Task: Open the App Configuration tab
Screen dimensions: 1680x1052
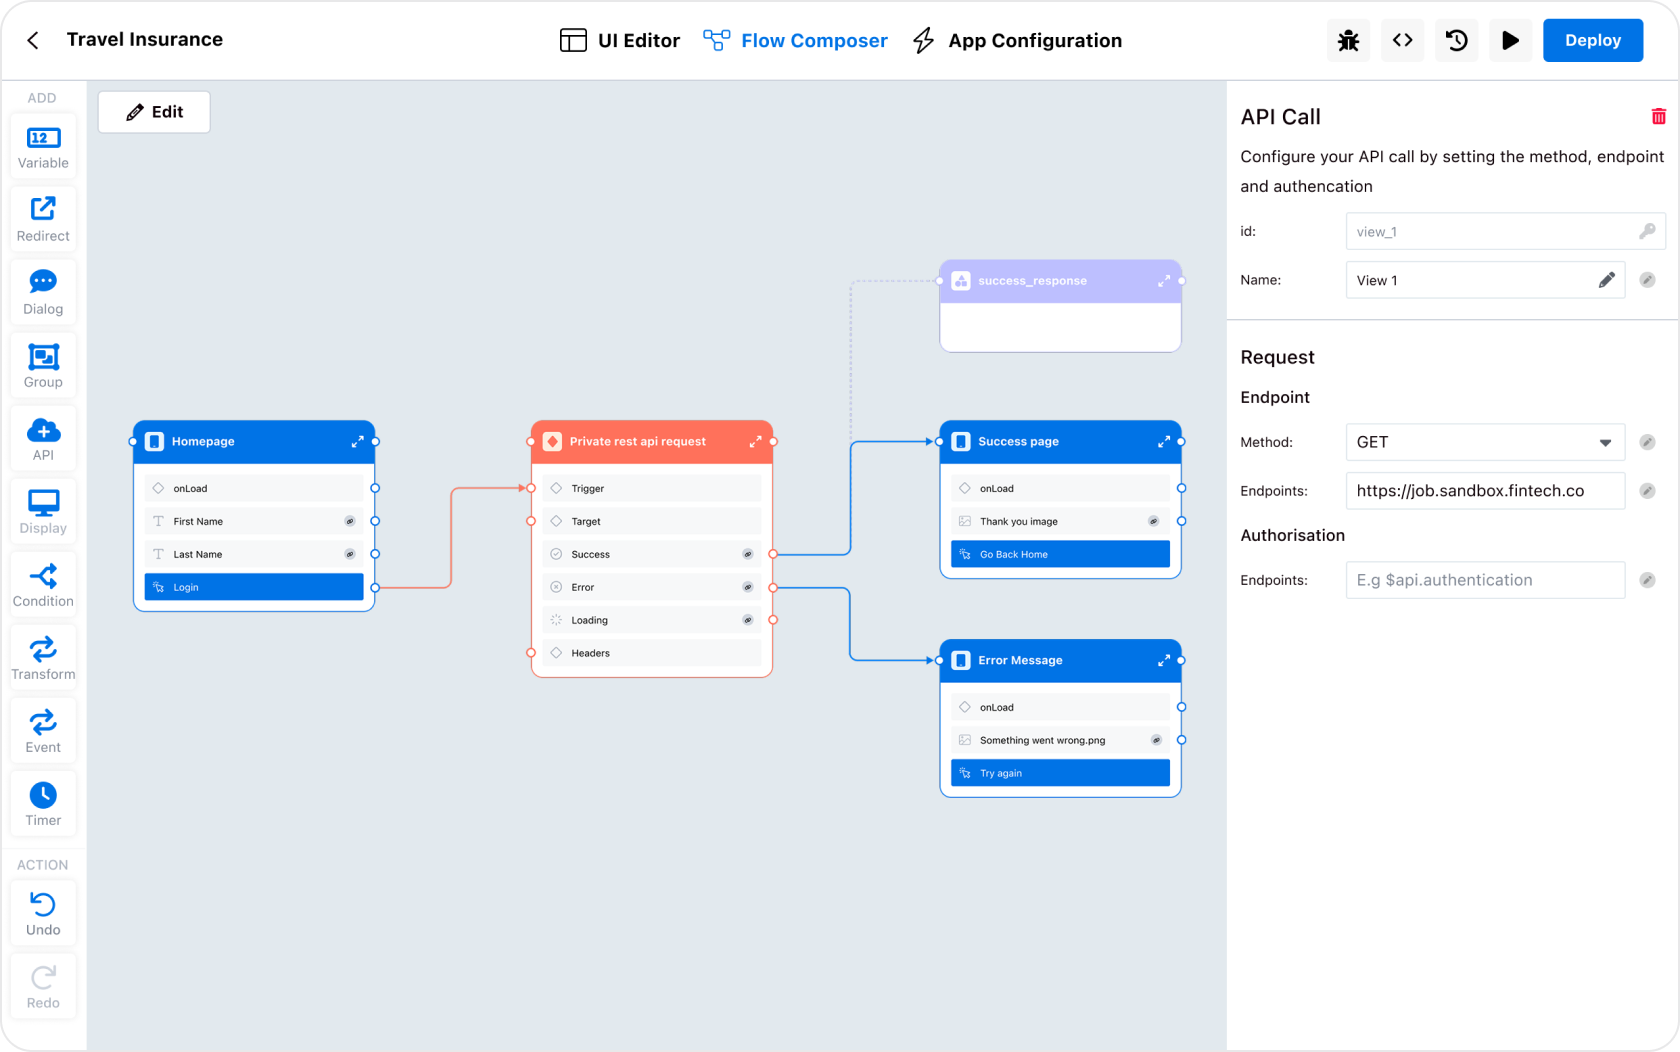Action: pyautogui.click(x=1016, y=40)
